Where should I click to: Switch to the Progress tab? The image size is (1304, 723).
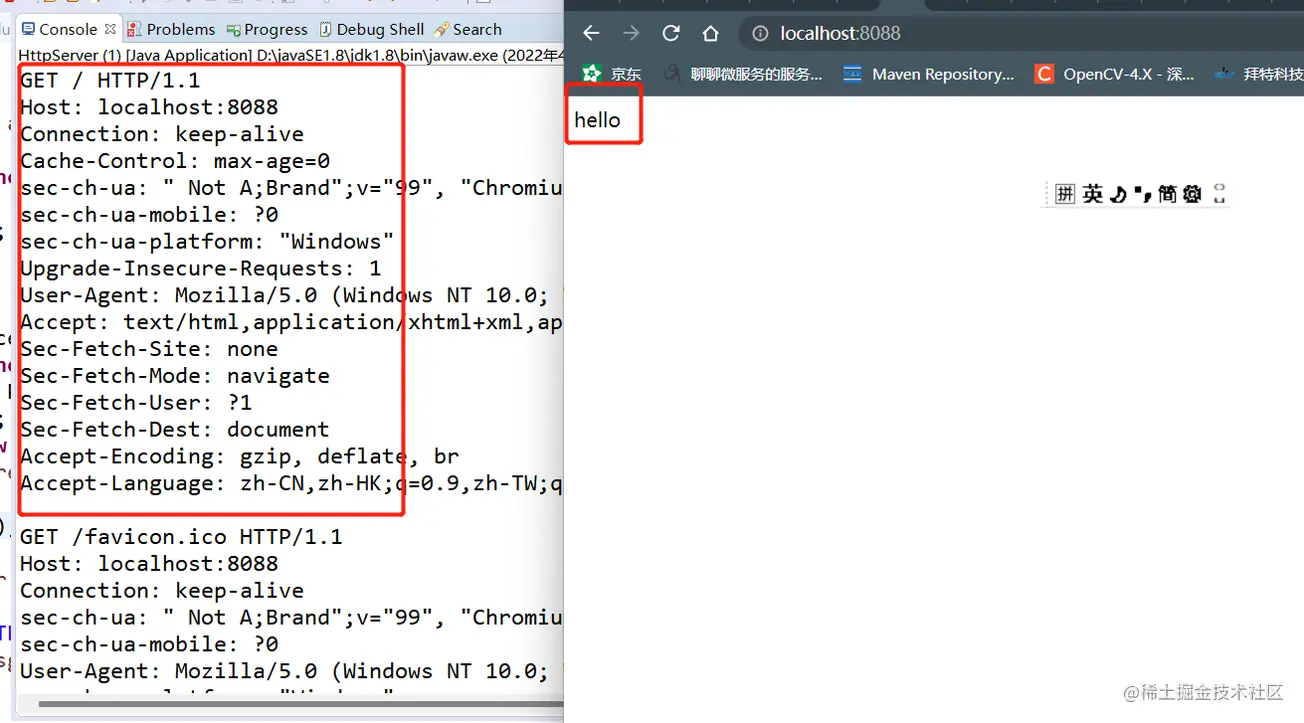click(x=267, y=29)
